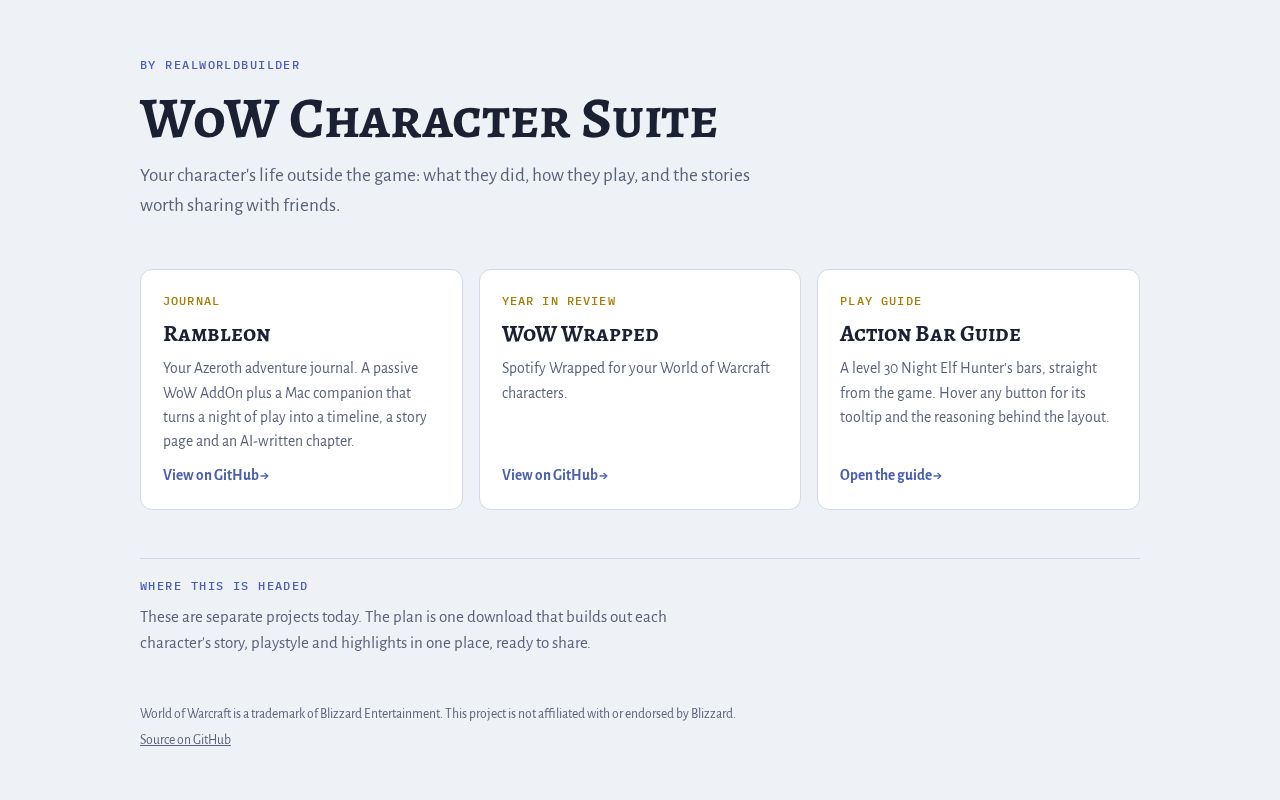Screen dimensions: 1280x800
Task: Click the BY REALWORLDBUILDER byline
Action: 220,65
